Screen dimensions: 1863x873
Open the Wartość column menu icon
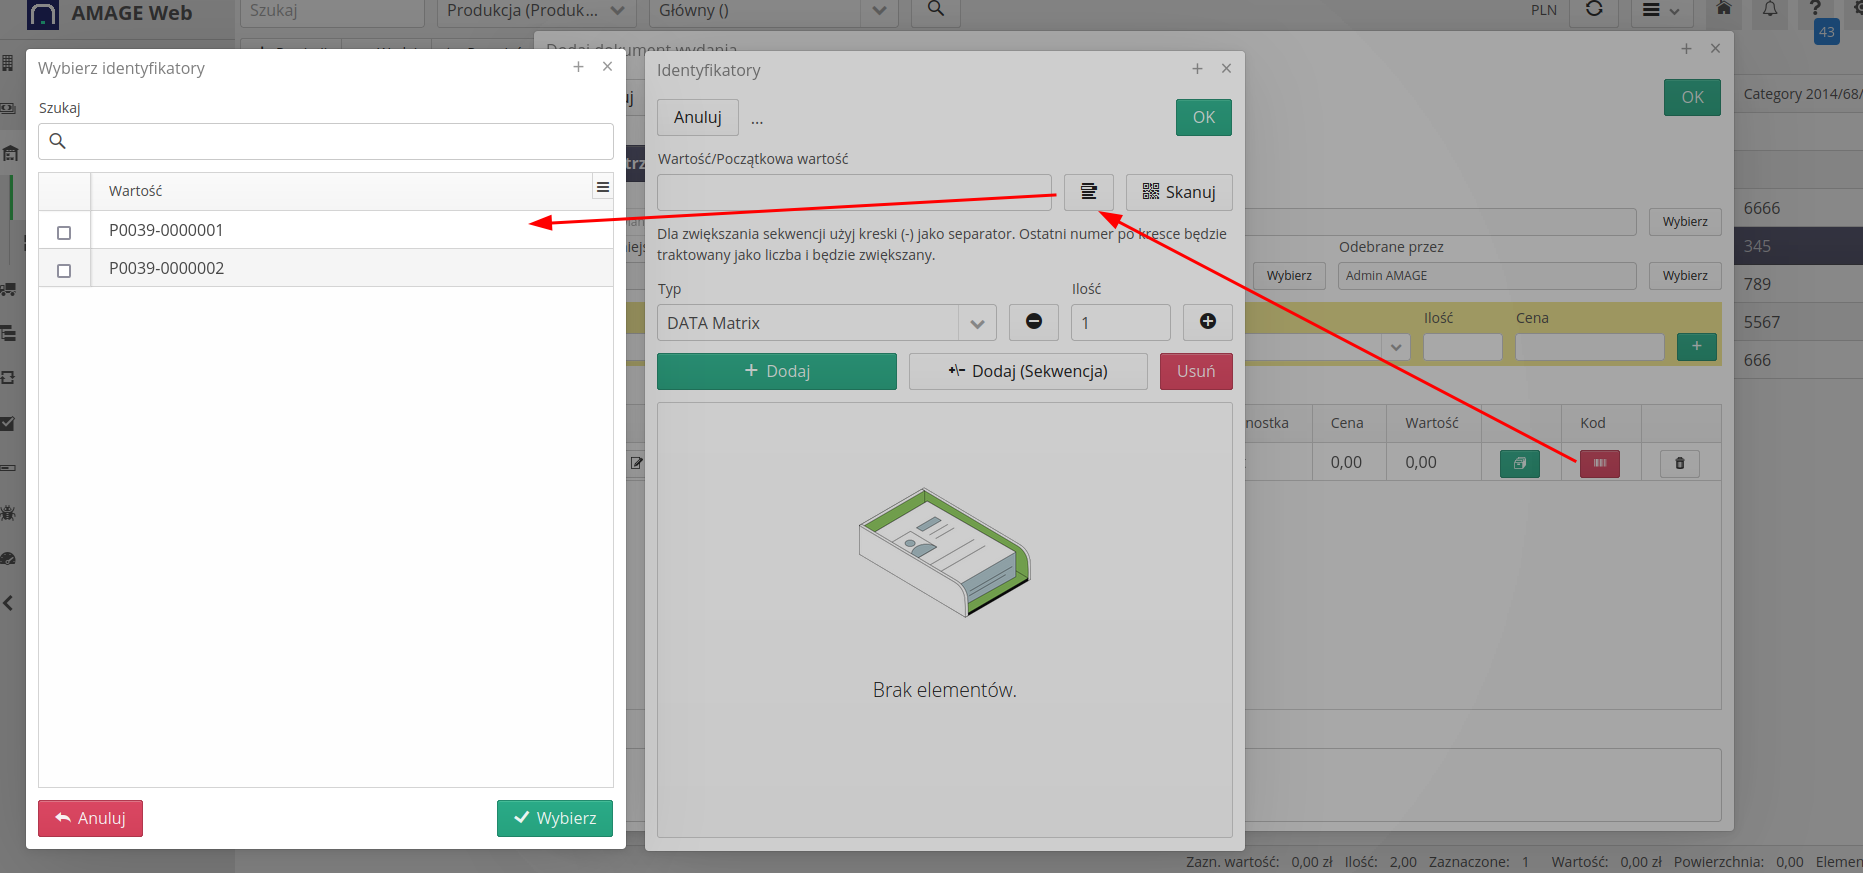click(x=602, y=188)
